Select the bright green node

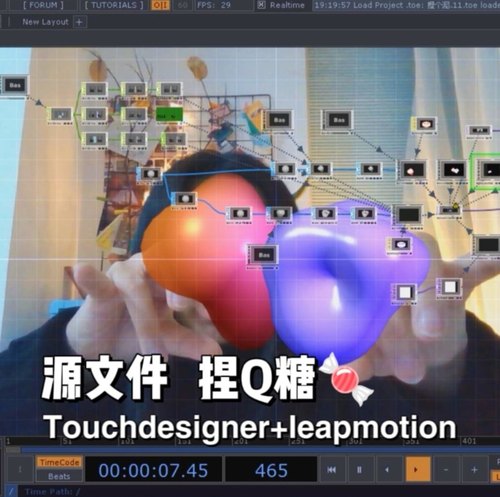coord(170,115)
